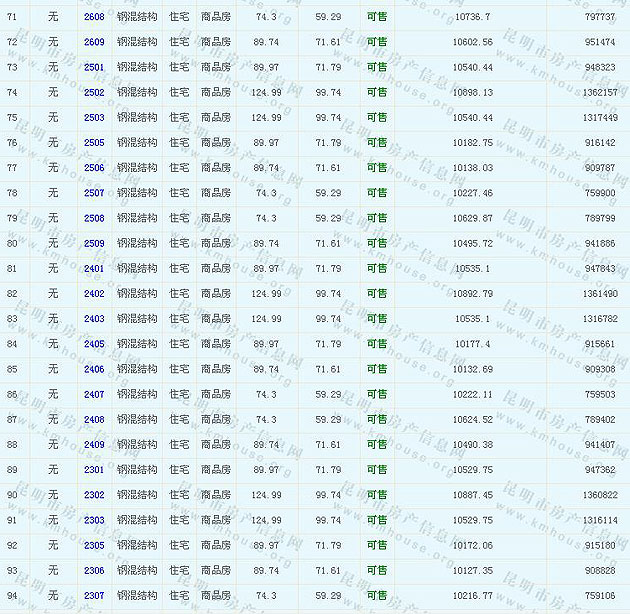This screenshot has width=630, height=614.
Task: Click the 2508 room number
Action: point(94,218)
